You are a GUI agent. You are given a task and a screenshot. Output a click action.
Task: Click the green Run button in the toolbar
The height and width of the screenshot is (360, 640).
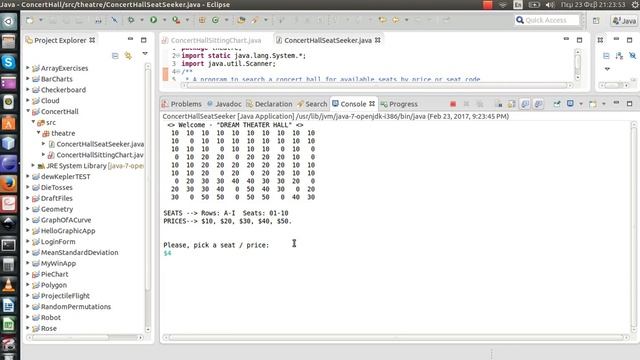coord(153,20)
